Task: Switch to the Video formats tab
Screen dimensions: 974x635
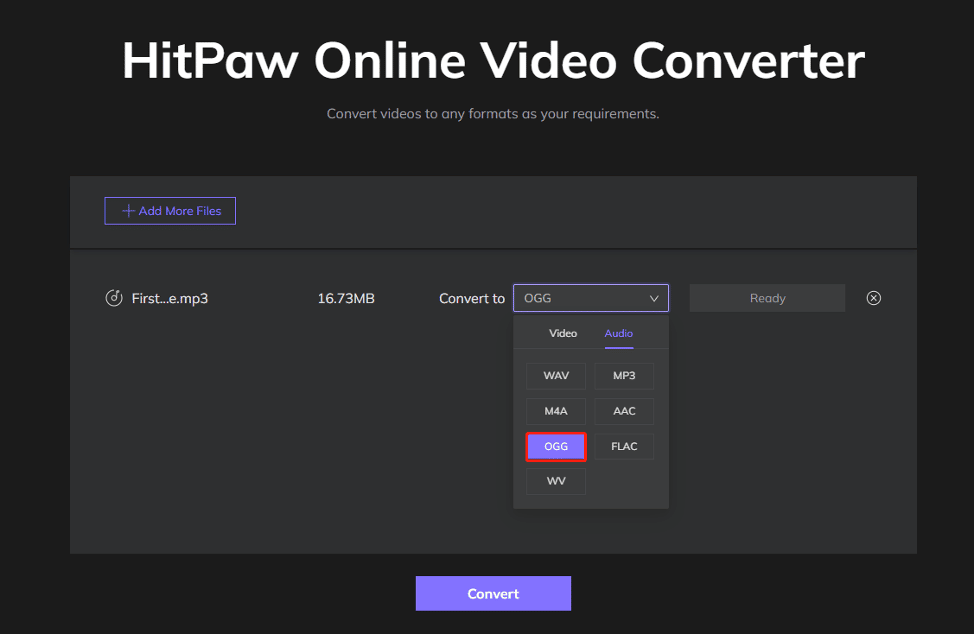Action: (x=563, y=333)
